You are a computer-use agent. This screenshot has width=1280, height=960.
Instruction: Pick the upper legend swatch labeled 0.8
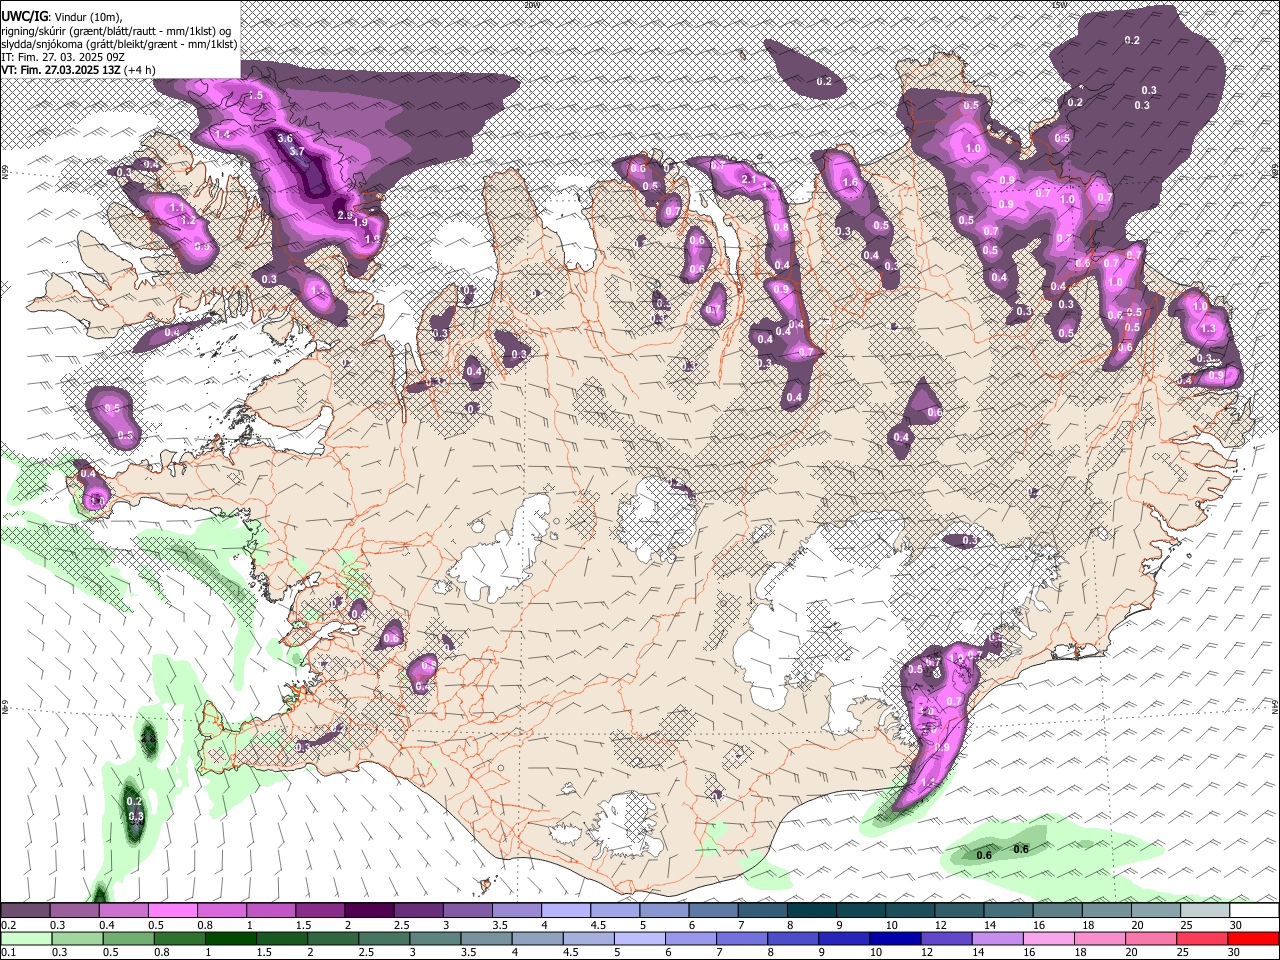coord(221,911)
